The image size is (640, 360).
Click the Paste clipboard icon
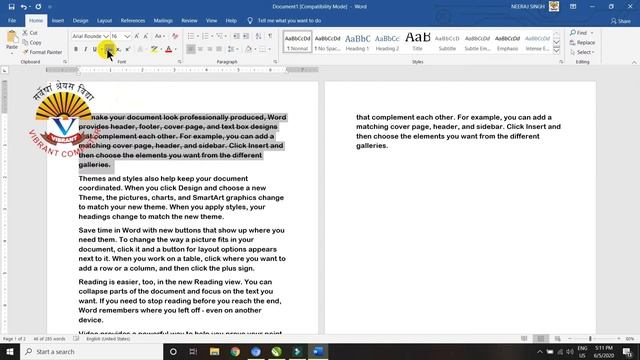(x=12, y=38)
